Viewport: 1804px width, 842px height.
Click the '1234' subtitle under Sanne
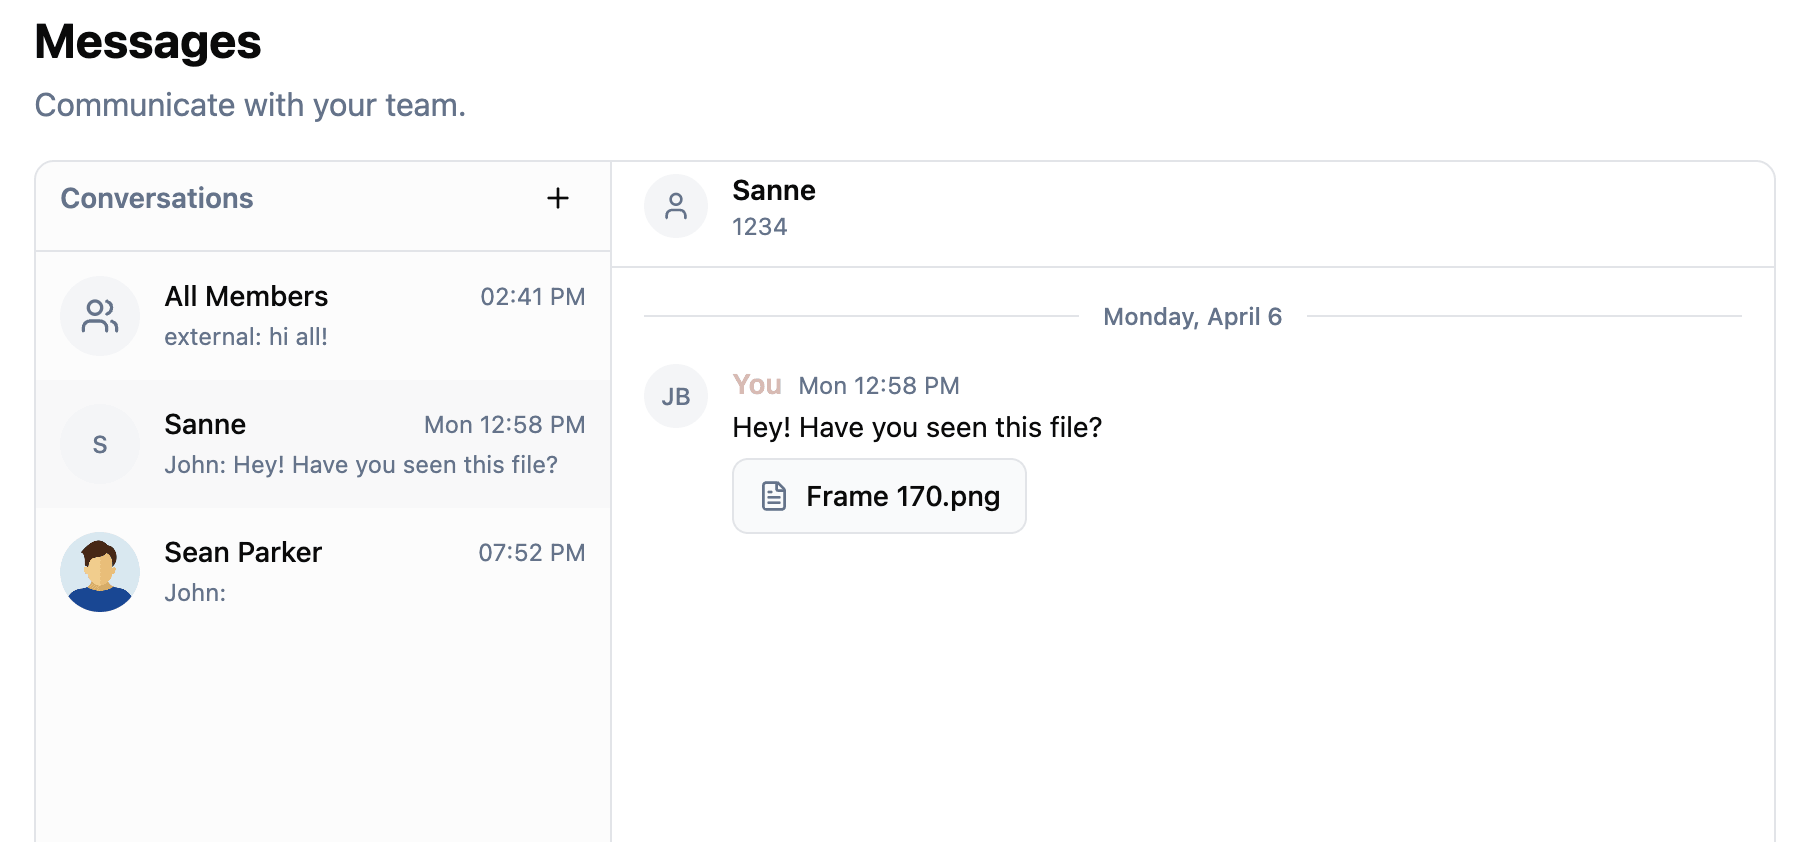coord(759,226)
